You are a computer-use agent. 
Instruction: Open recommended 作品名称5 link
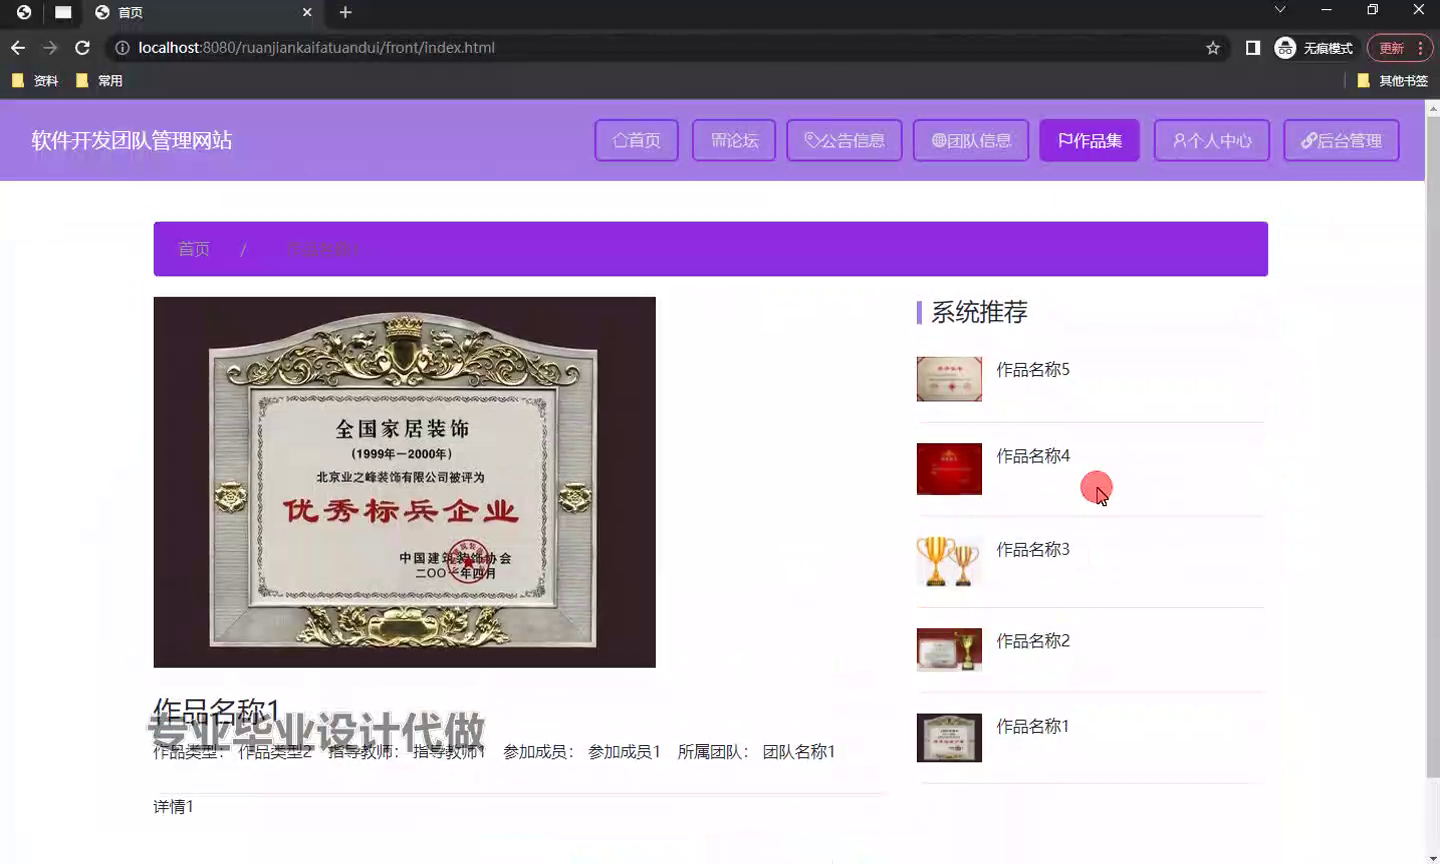[1033, 370]
